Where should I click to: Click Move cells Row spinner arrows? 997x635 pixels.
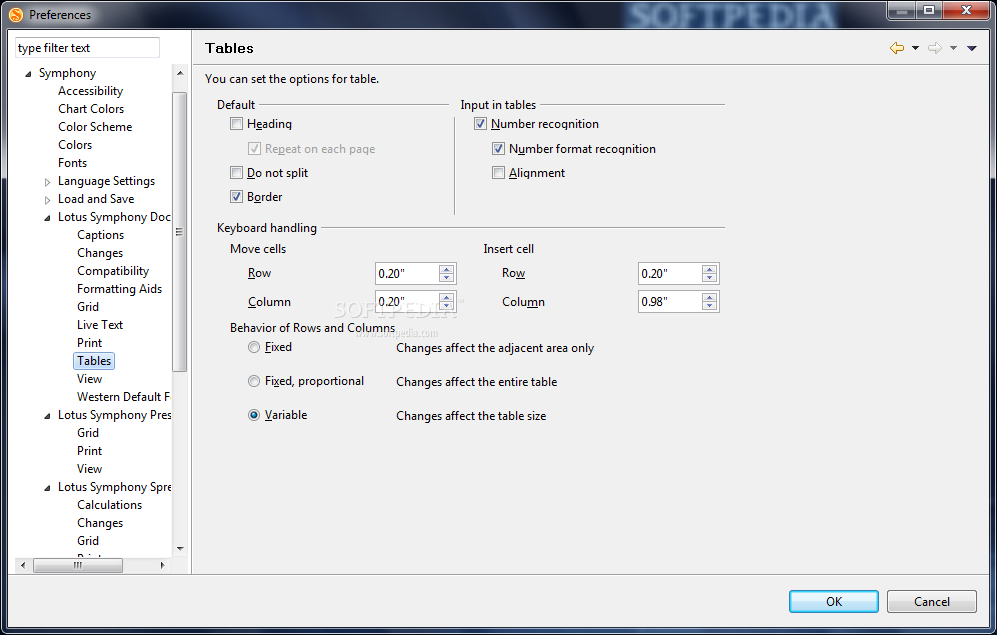446,273
